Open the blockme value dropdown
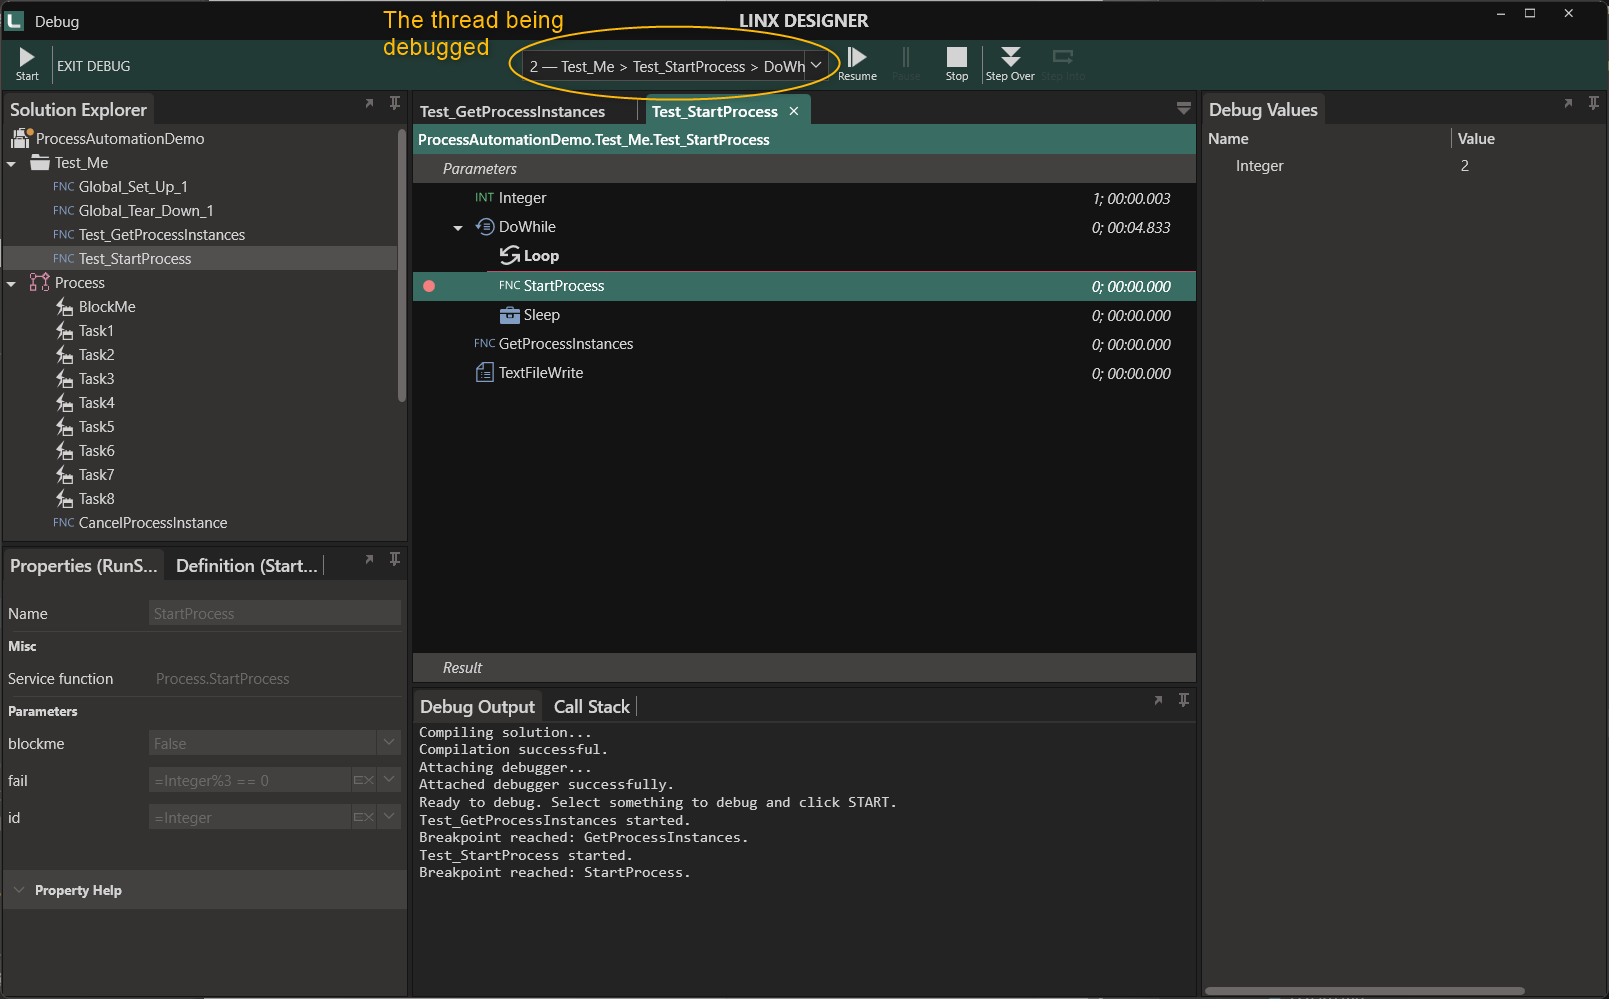This screenshot has height=999, width=1609. 389,743
